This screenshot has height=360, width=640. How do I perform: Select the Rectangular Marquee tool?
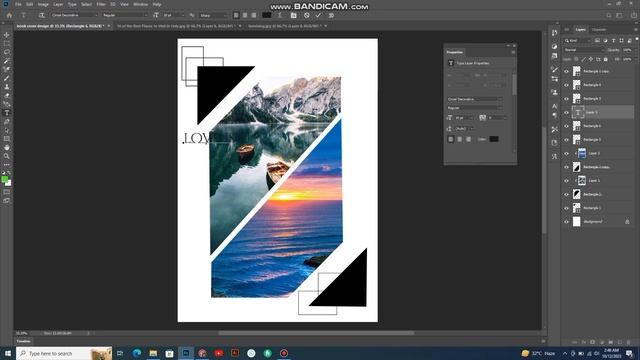pyautogui.click(x=7, y=44)
